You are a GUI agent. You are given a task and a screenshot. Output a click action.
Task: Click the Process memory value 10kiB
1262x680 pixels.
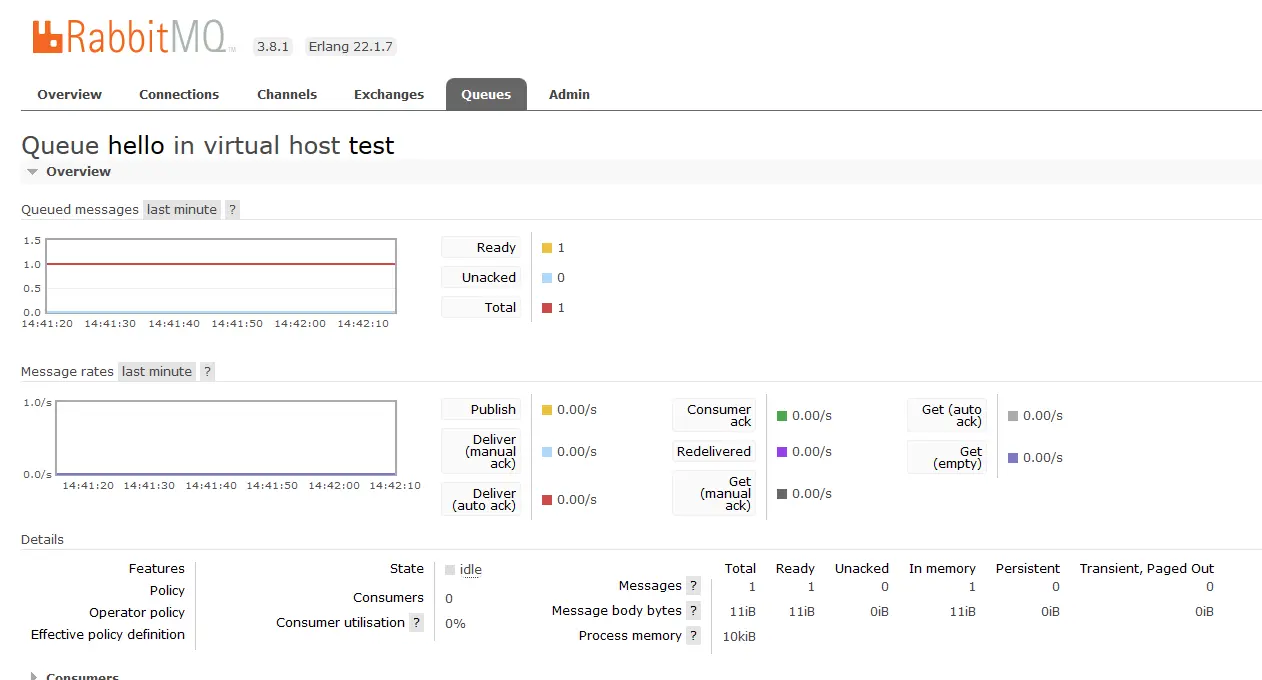[x=739, y=636]
